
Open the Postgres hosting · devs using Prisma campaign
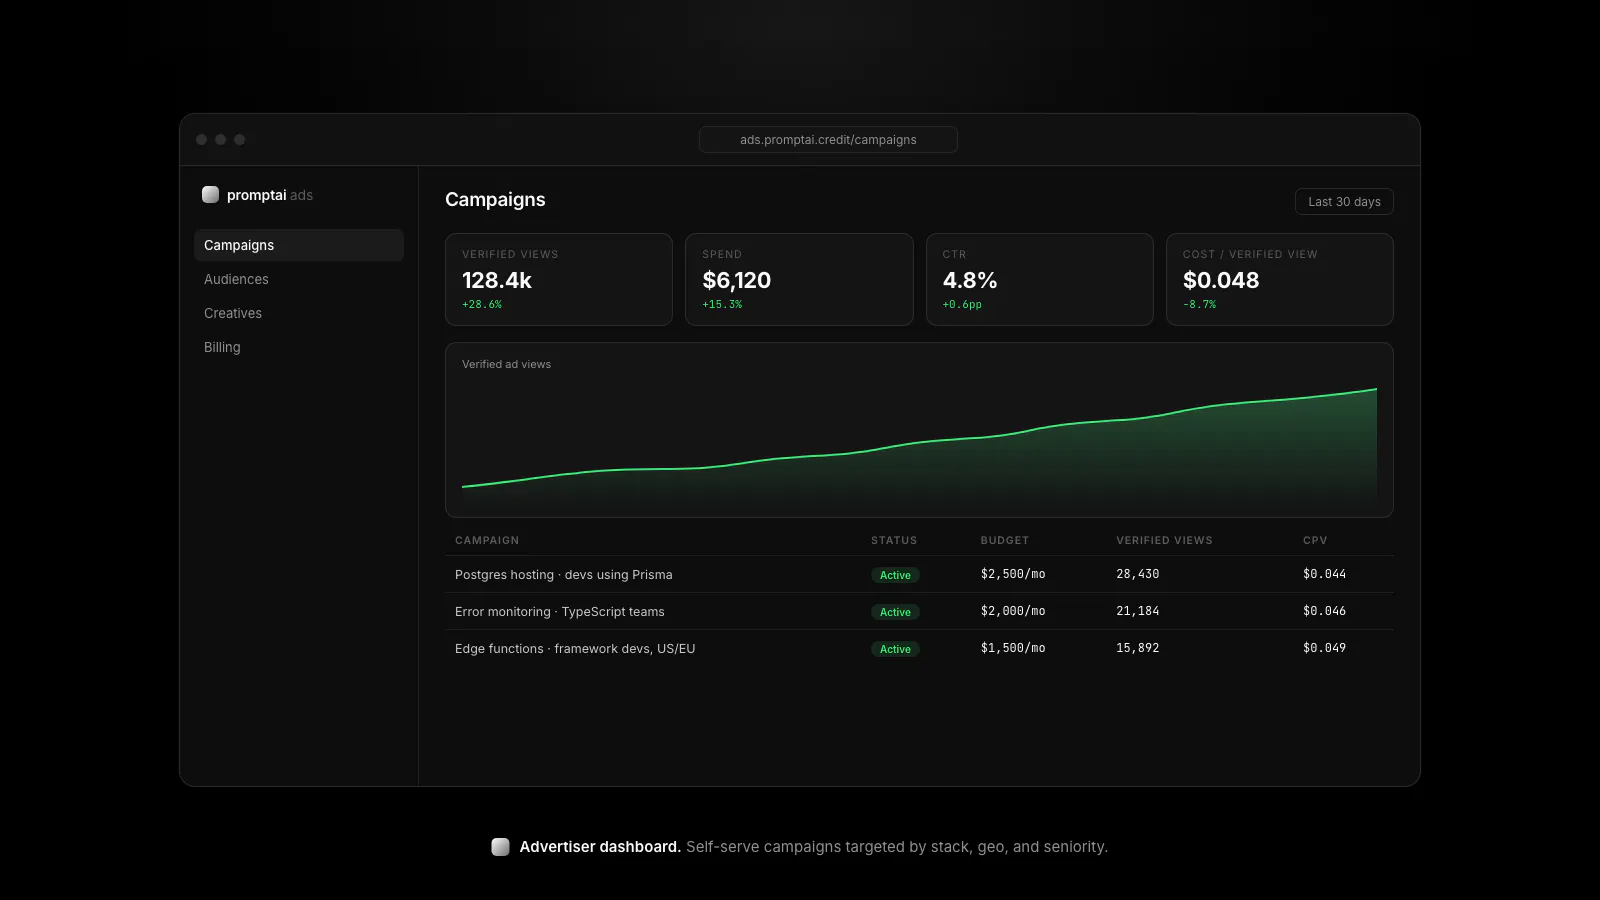pyautogui.click(x=564, y=575)
